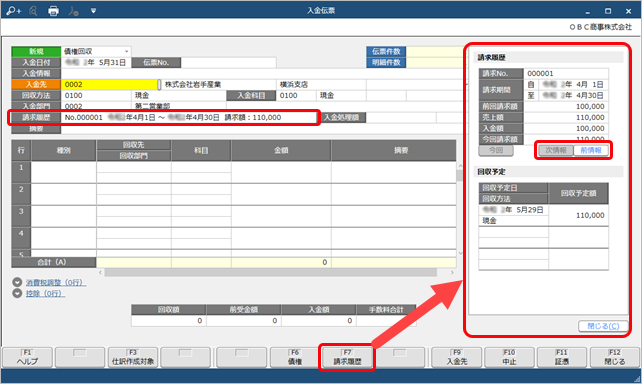Click the 金額 column header
This screenshot has height=384, width=642.
(281, 150)
